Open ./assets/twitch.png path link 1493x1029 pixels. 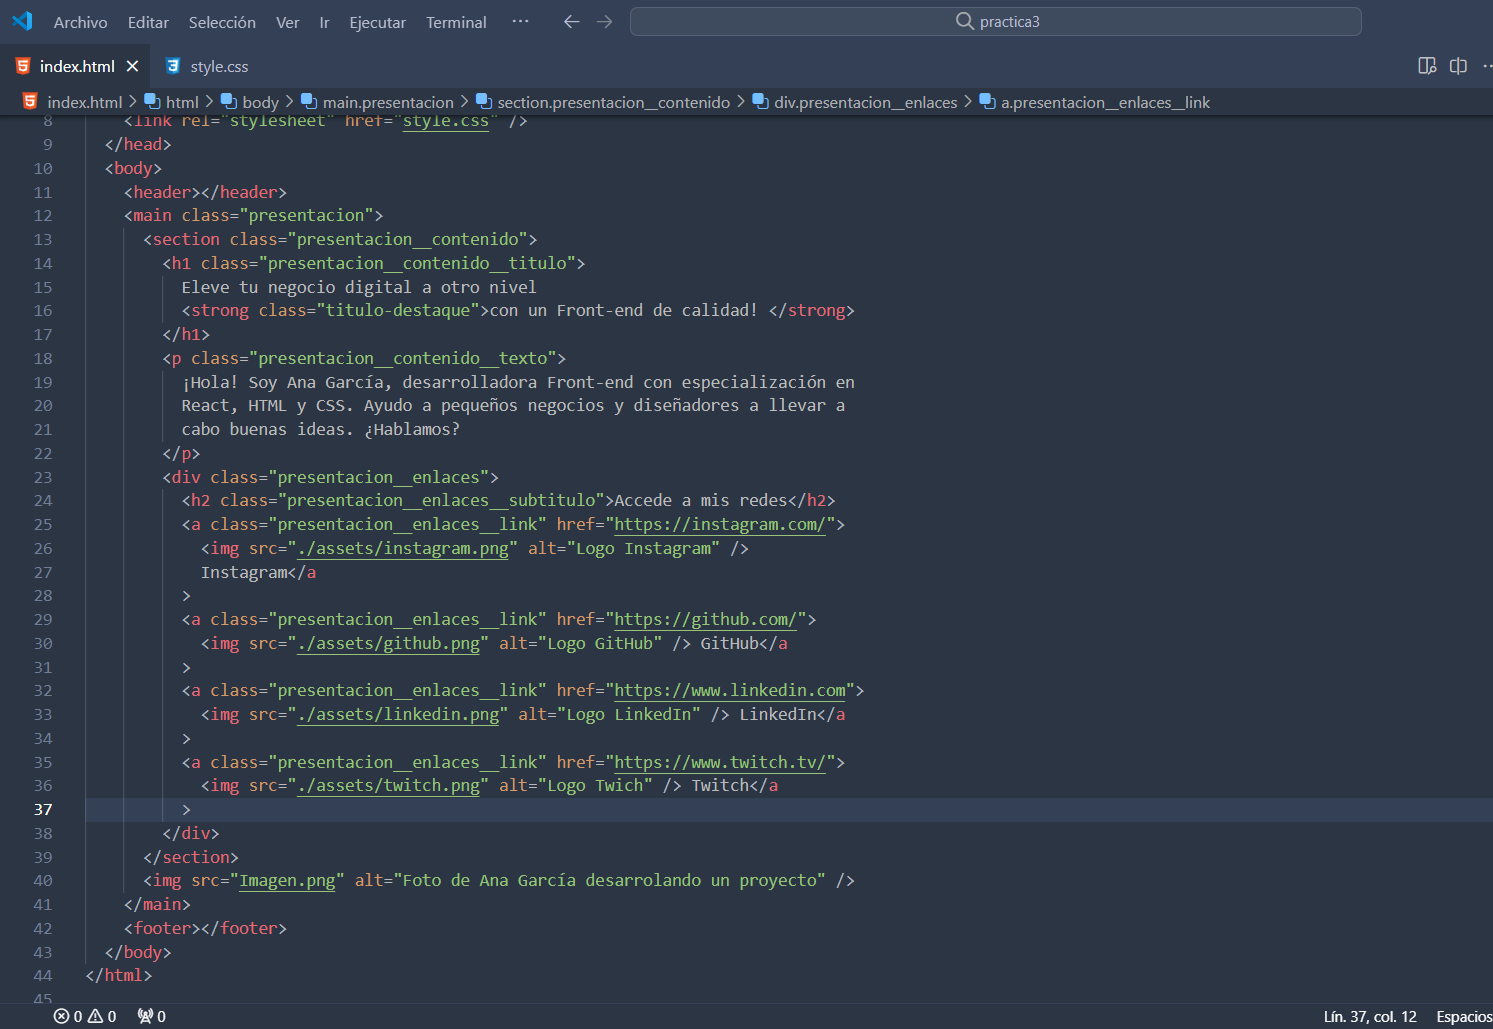389,785
